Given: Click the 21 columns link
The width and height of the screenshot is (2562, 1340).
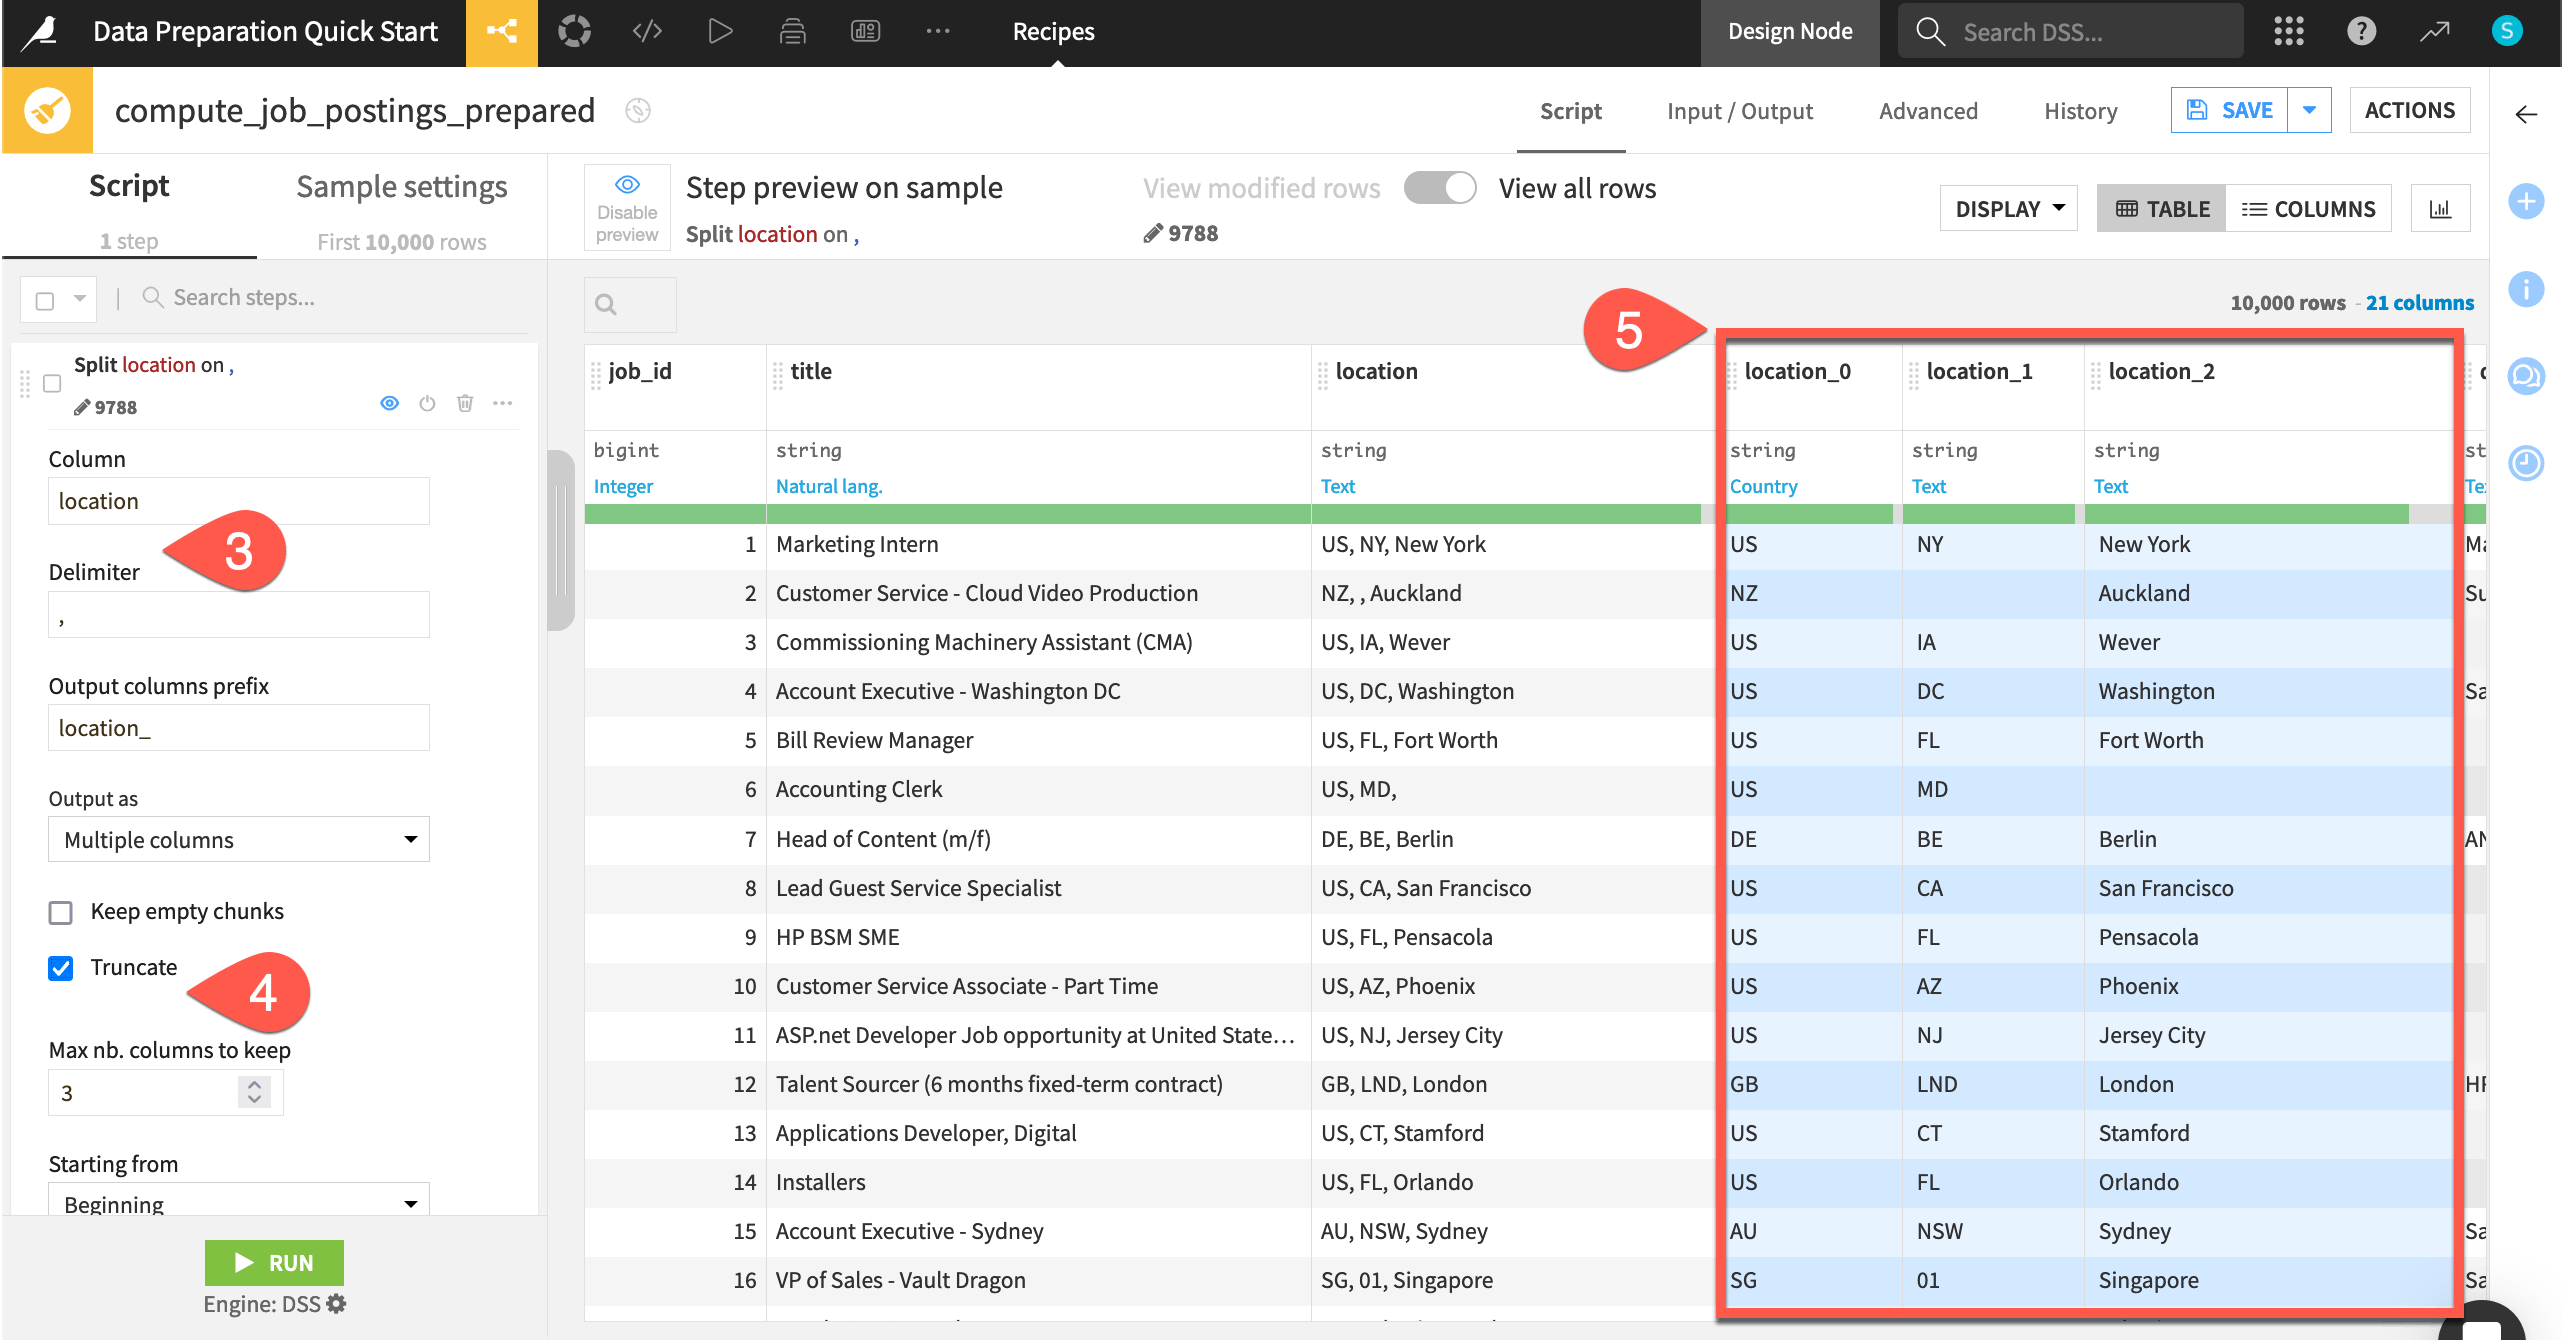Looking at the screenshot, I should pos(2419,303).
